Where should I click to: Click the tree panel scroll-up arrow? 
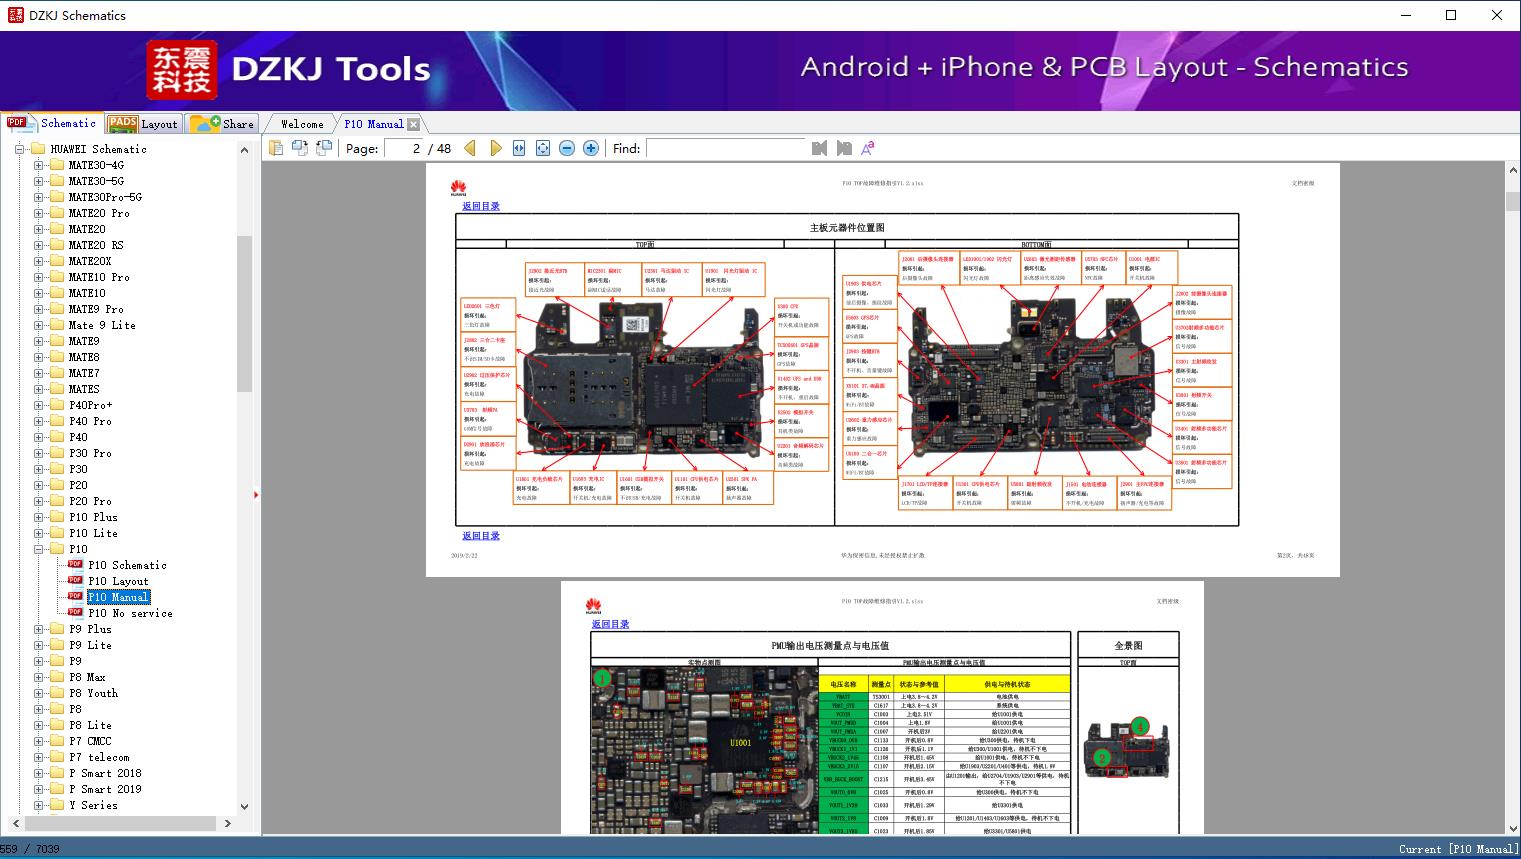pyautogui.click(x=244, y=150)
